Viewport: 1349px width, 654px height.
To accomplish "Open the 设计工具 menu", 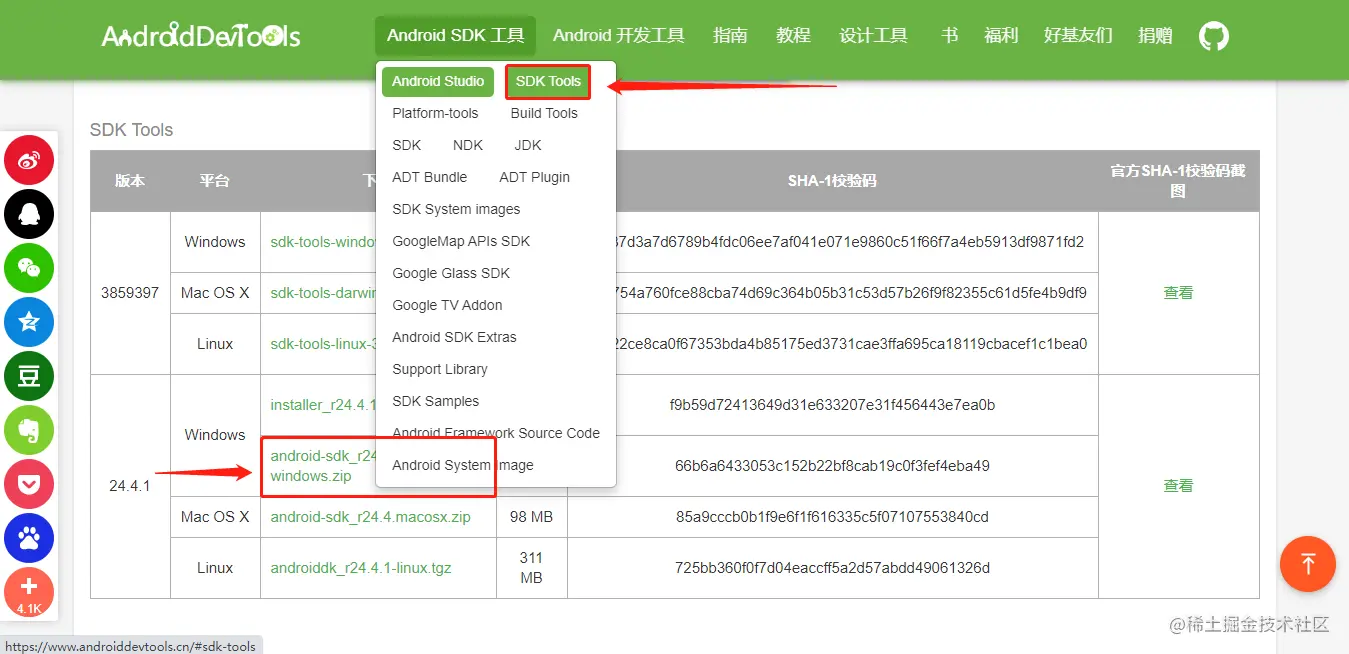I will (873, 36).
